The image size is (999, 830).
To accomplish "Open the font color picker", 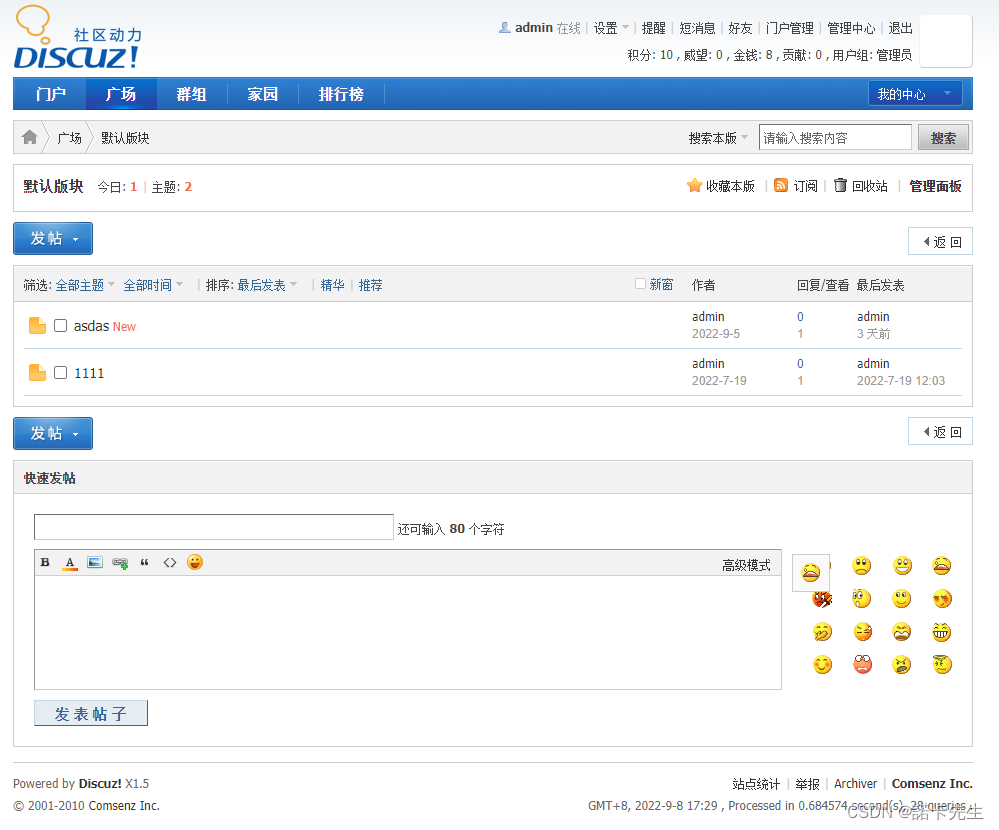I will [x=70, y=563].
